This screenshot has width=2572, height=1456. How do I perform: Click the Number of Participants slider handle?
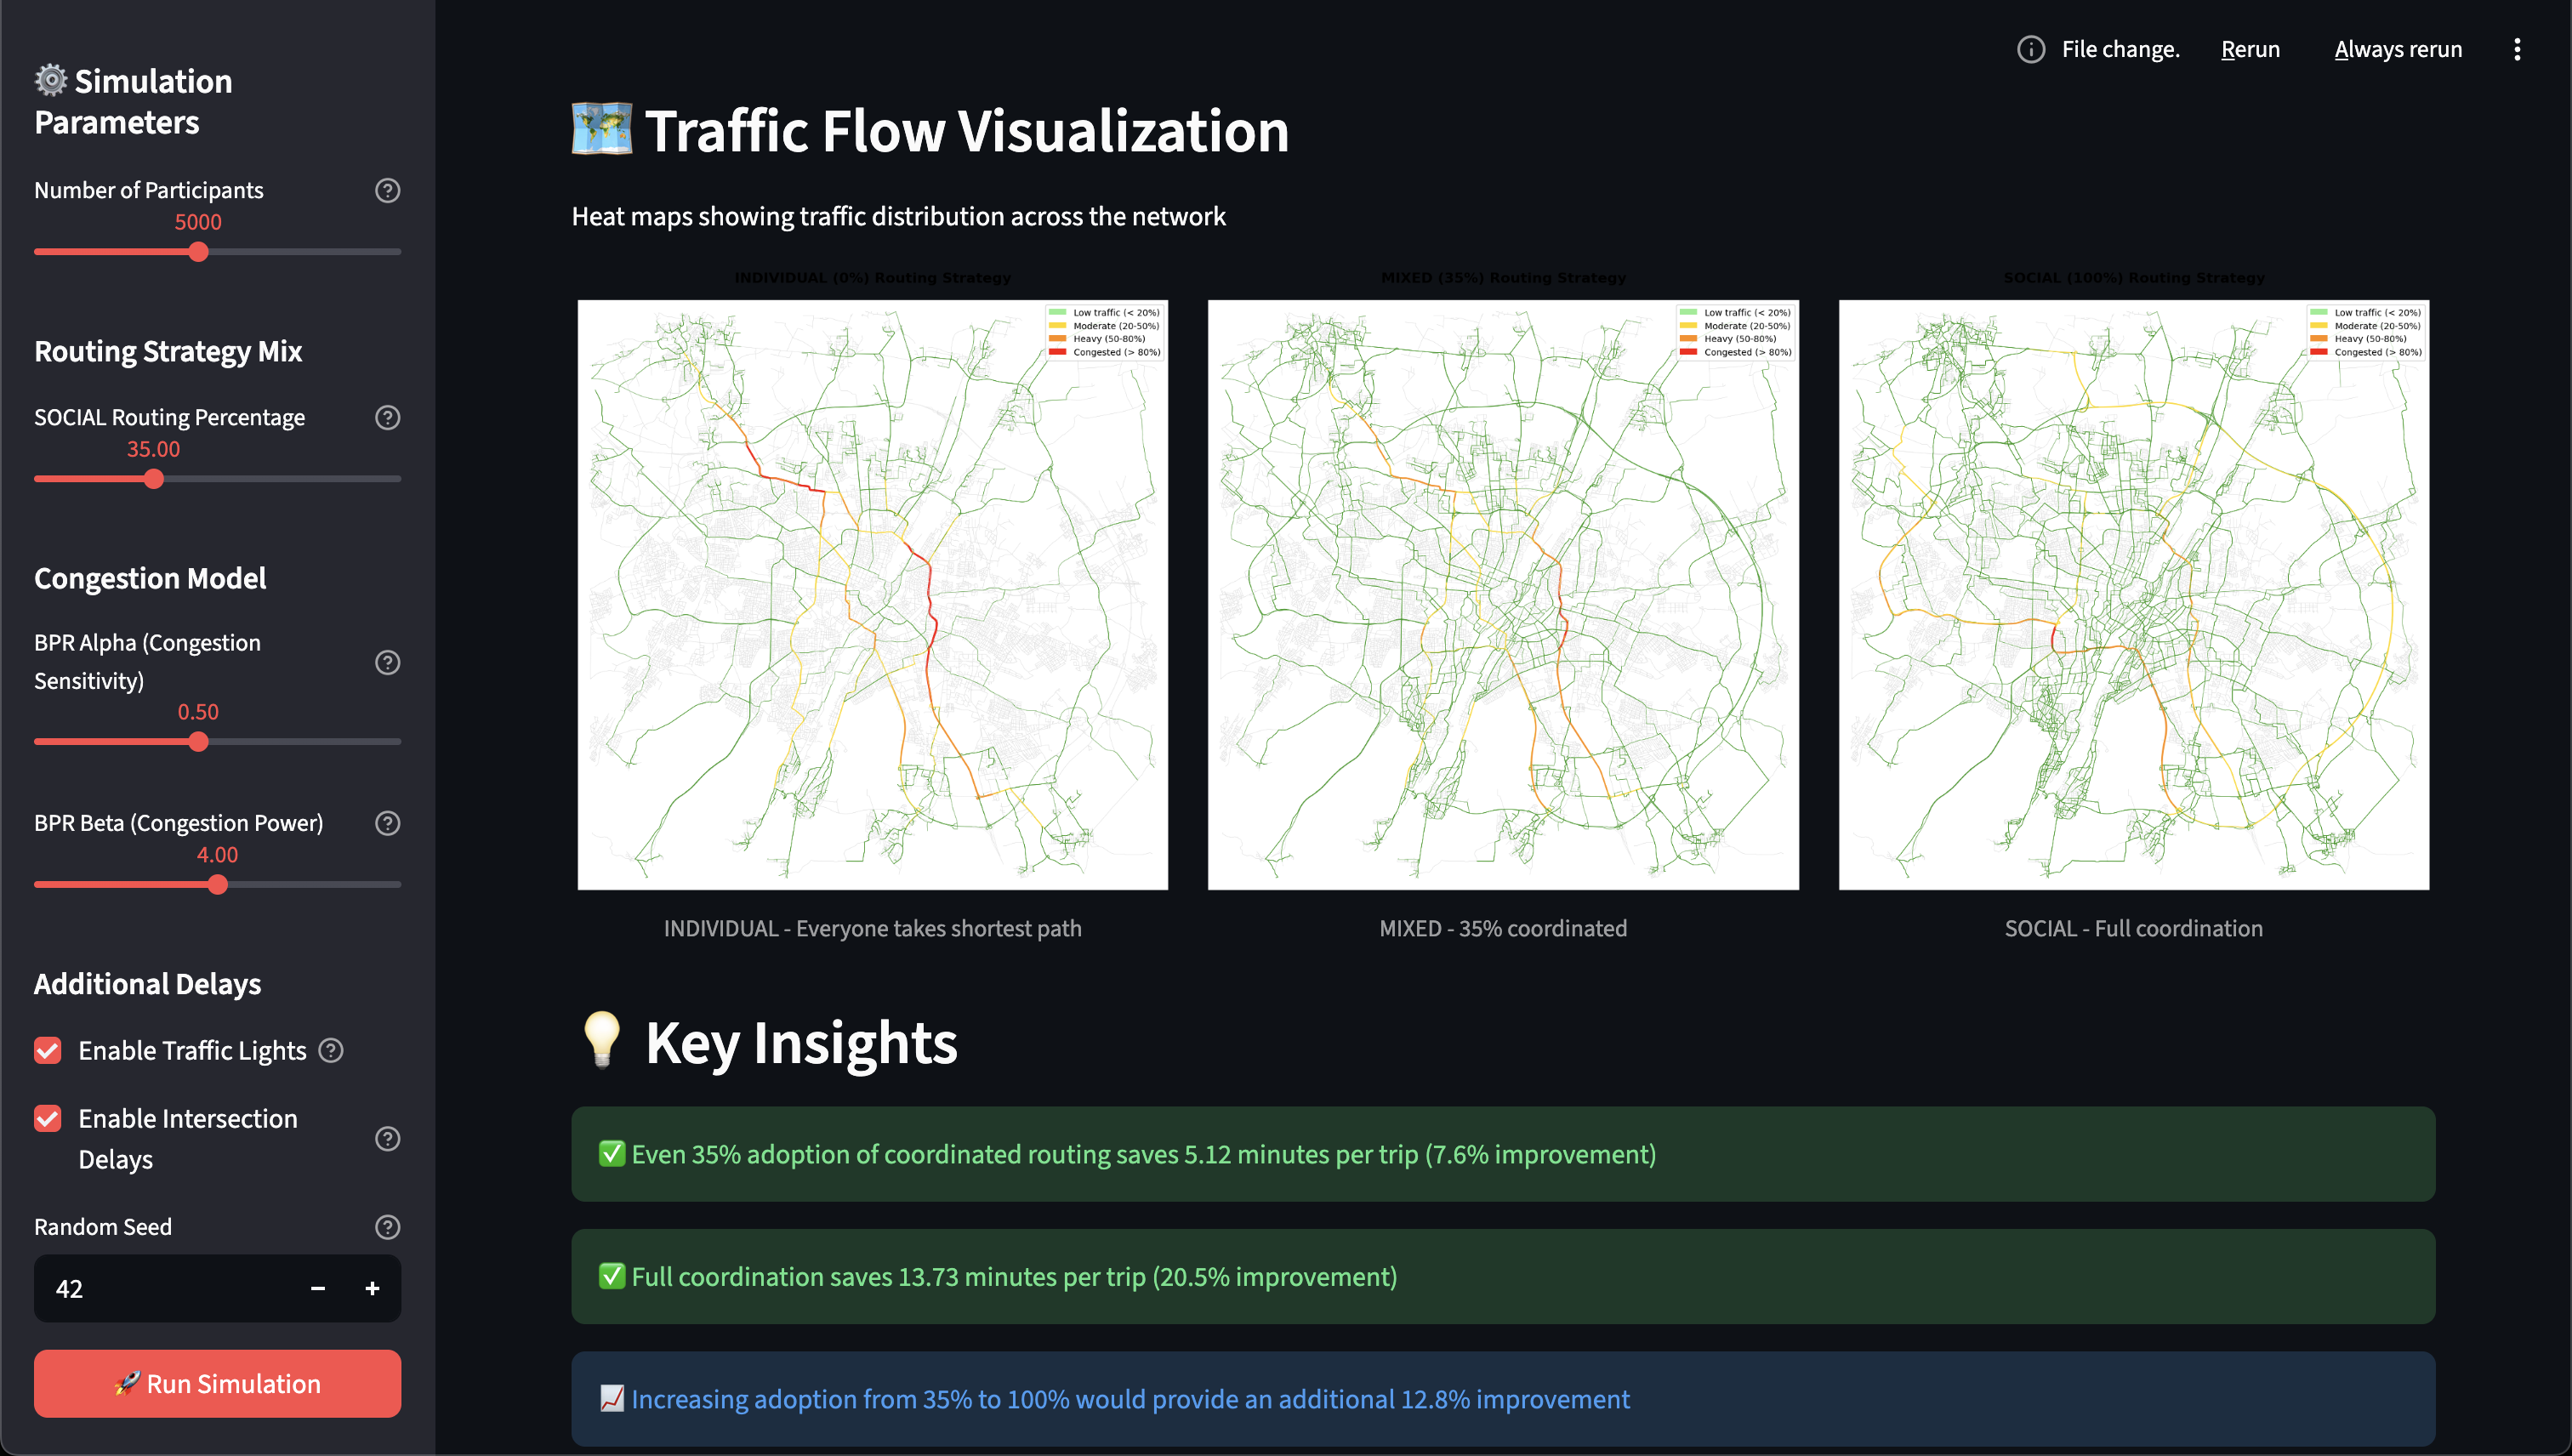click(x=198, y=252)
